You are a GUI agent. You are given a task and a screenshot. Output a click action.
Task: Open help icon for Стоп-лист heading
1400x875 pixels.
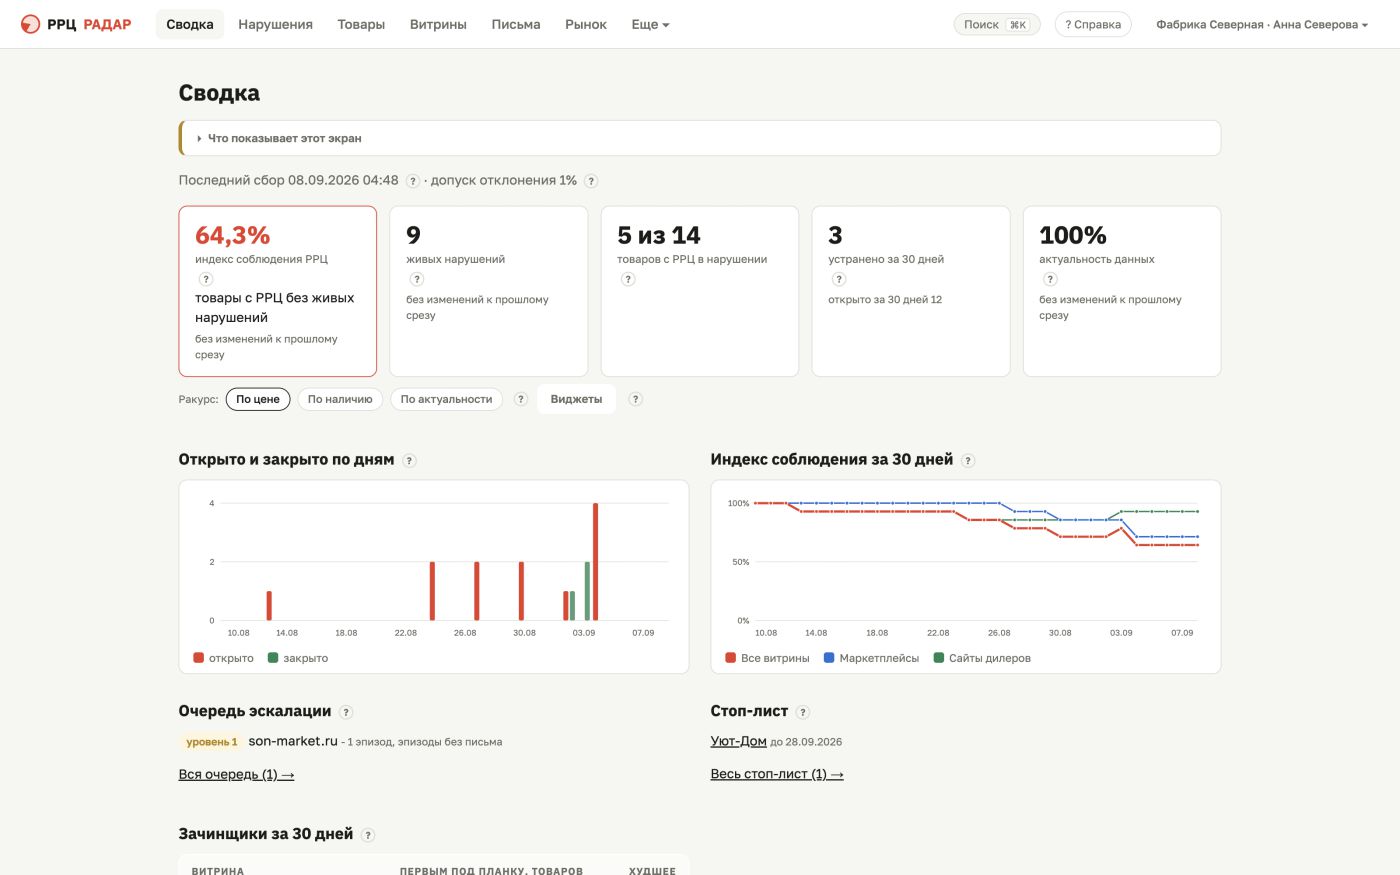click(x=803, y=712)
